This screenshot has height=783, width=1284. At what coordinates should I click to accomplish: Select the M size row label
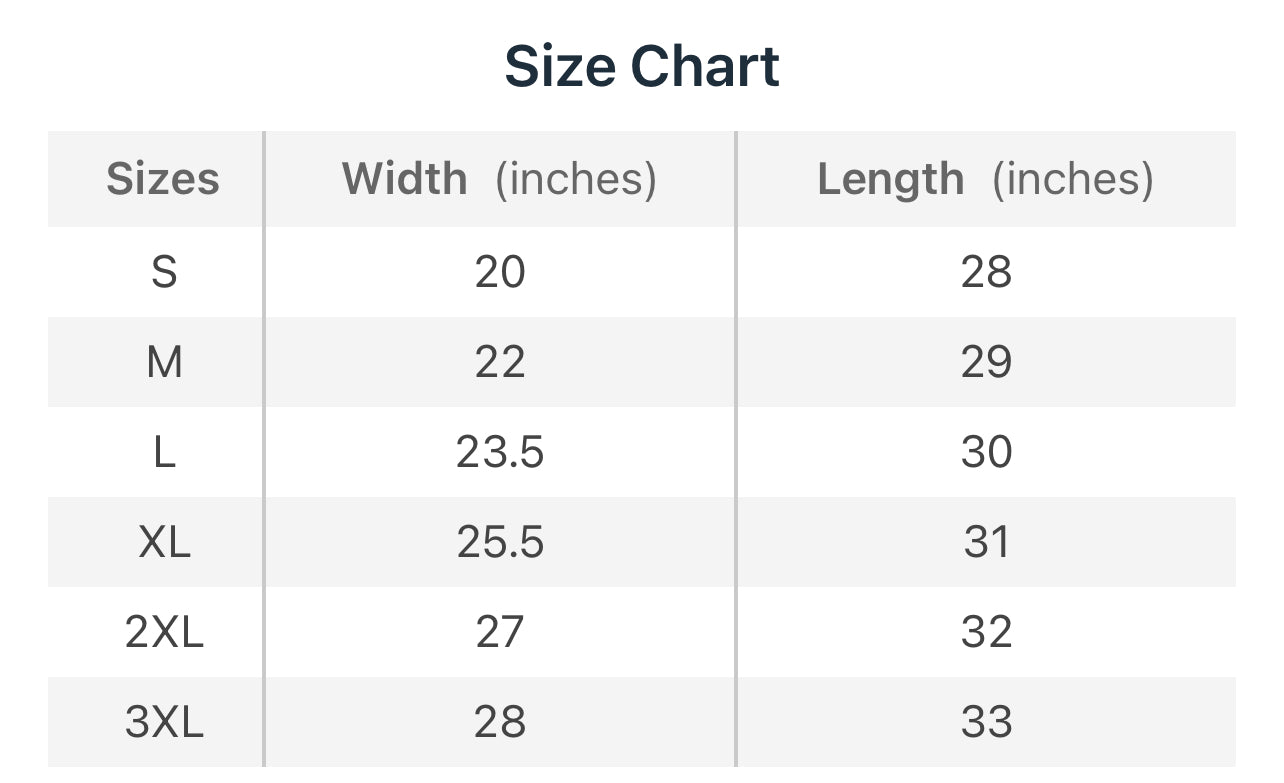click(164, 362)
